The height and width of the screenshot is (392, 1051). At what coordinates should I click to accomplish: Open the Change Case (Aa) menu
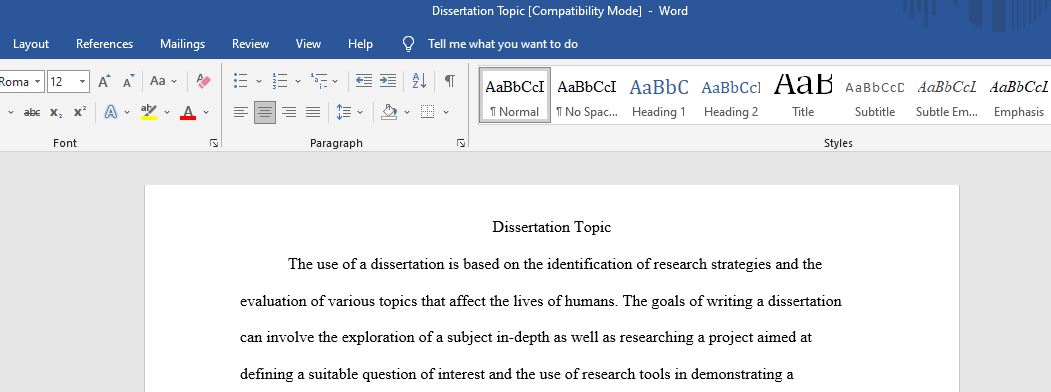(163, 81)
